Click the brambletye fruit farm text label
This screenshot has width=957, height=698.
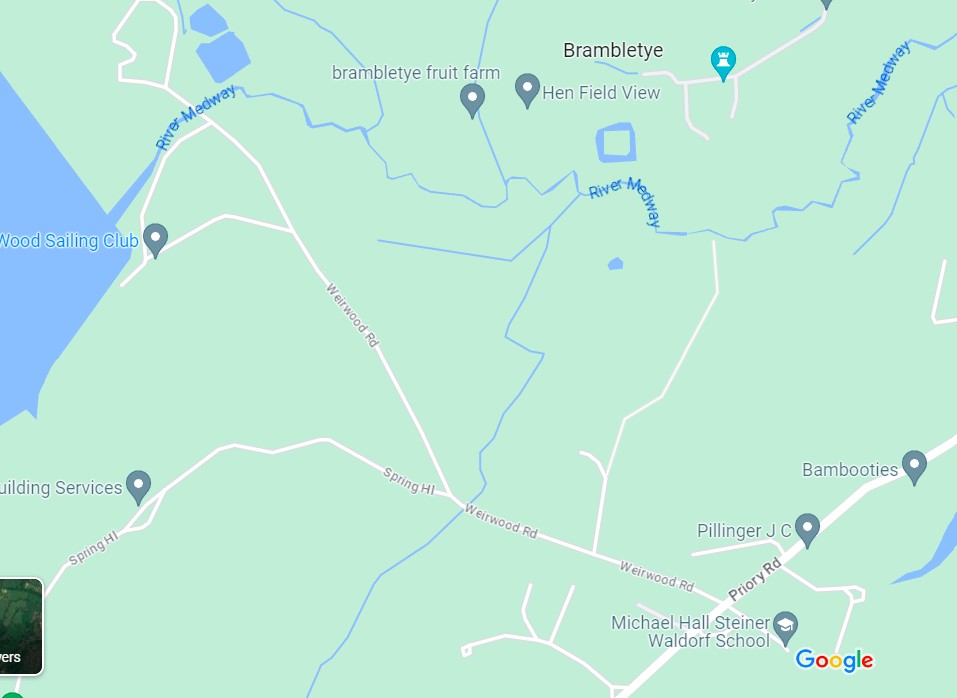pyautogui.click(x=416, y=73)
